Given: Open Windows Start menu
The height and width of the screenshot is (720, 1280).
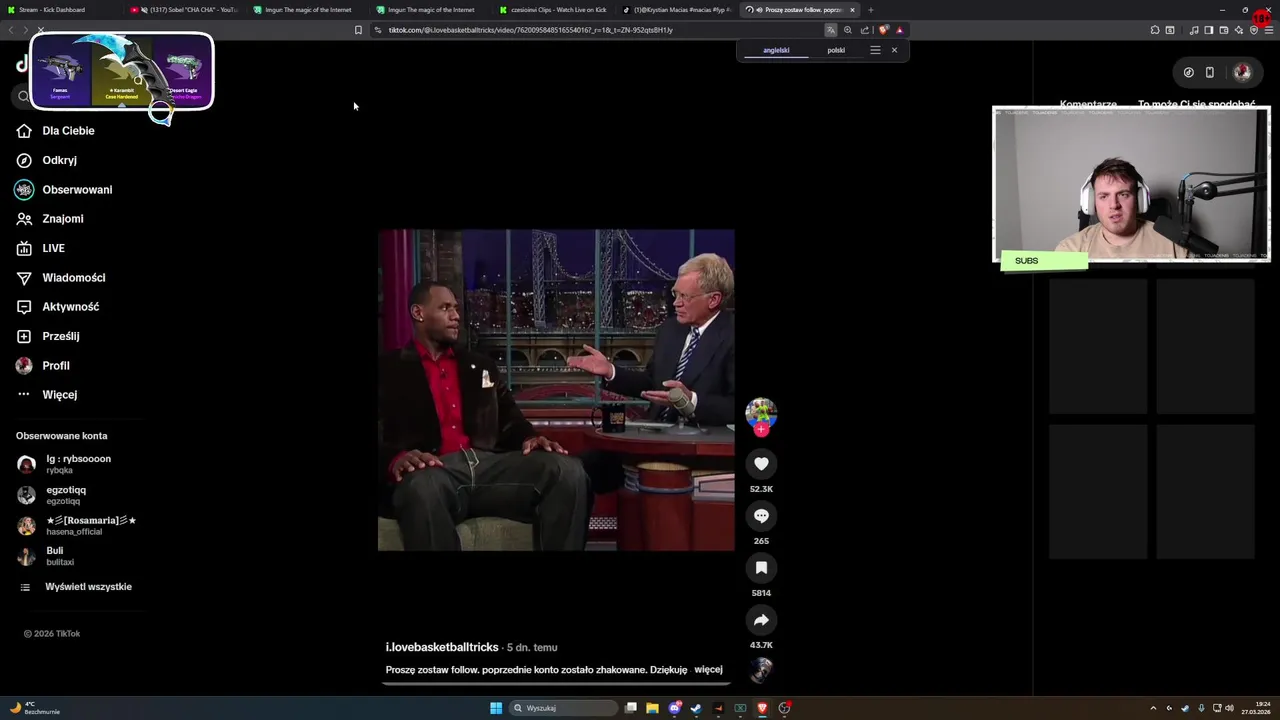Looking at the screenshot, I should (x=496, y=708).
